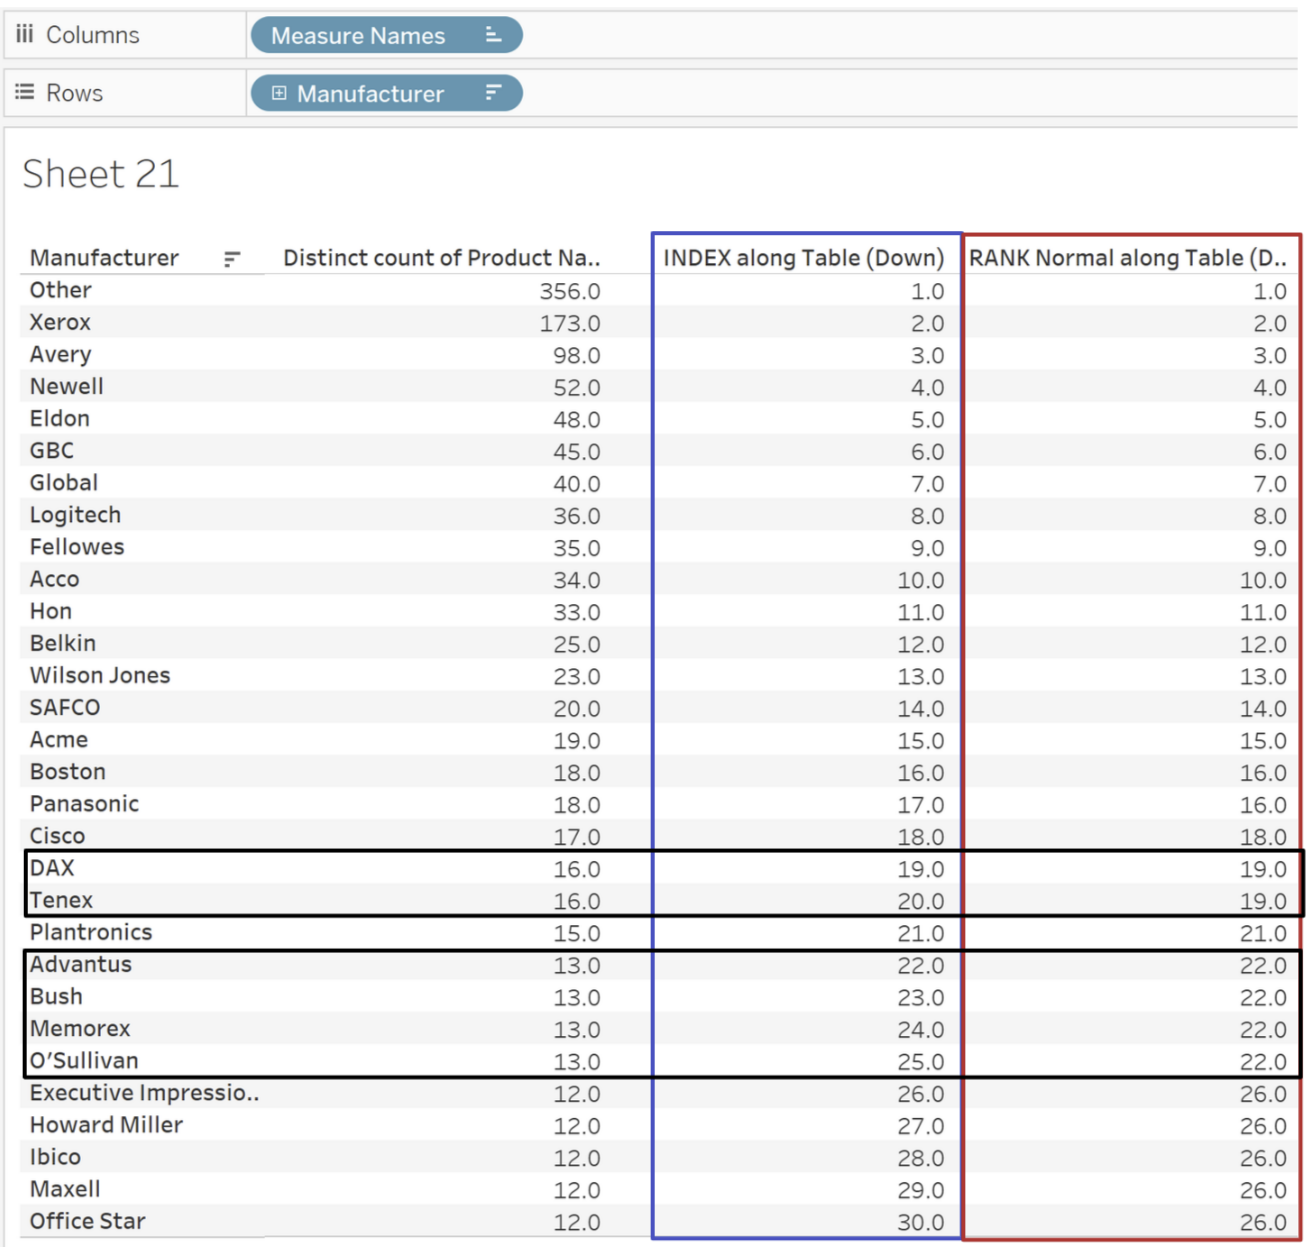Select the Xerox row label
The image size is (1312, 1247).
point(60,322)
